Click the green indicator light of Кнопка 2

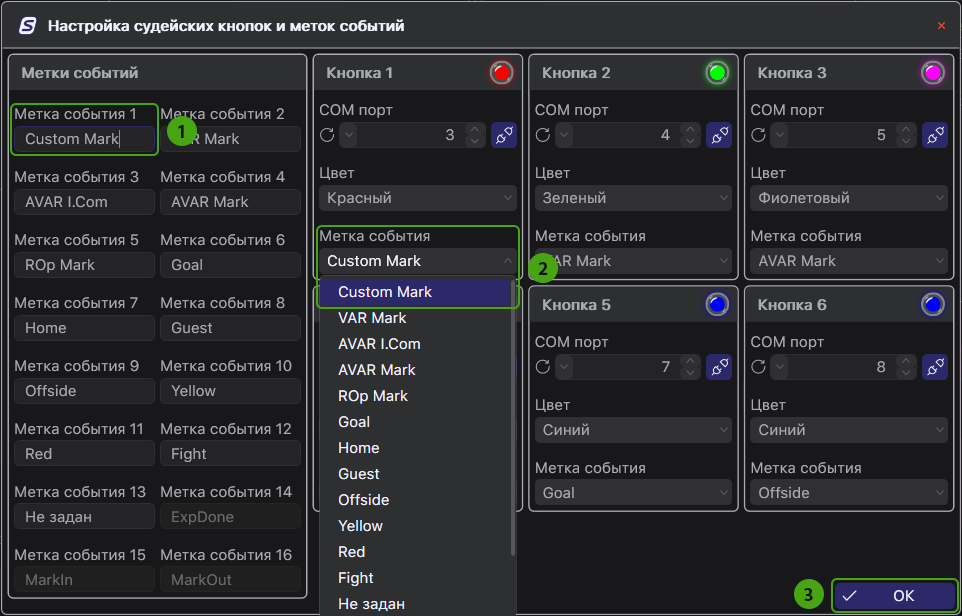point(716,73)
